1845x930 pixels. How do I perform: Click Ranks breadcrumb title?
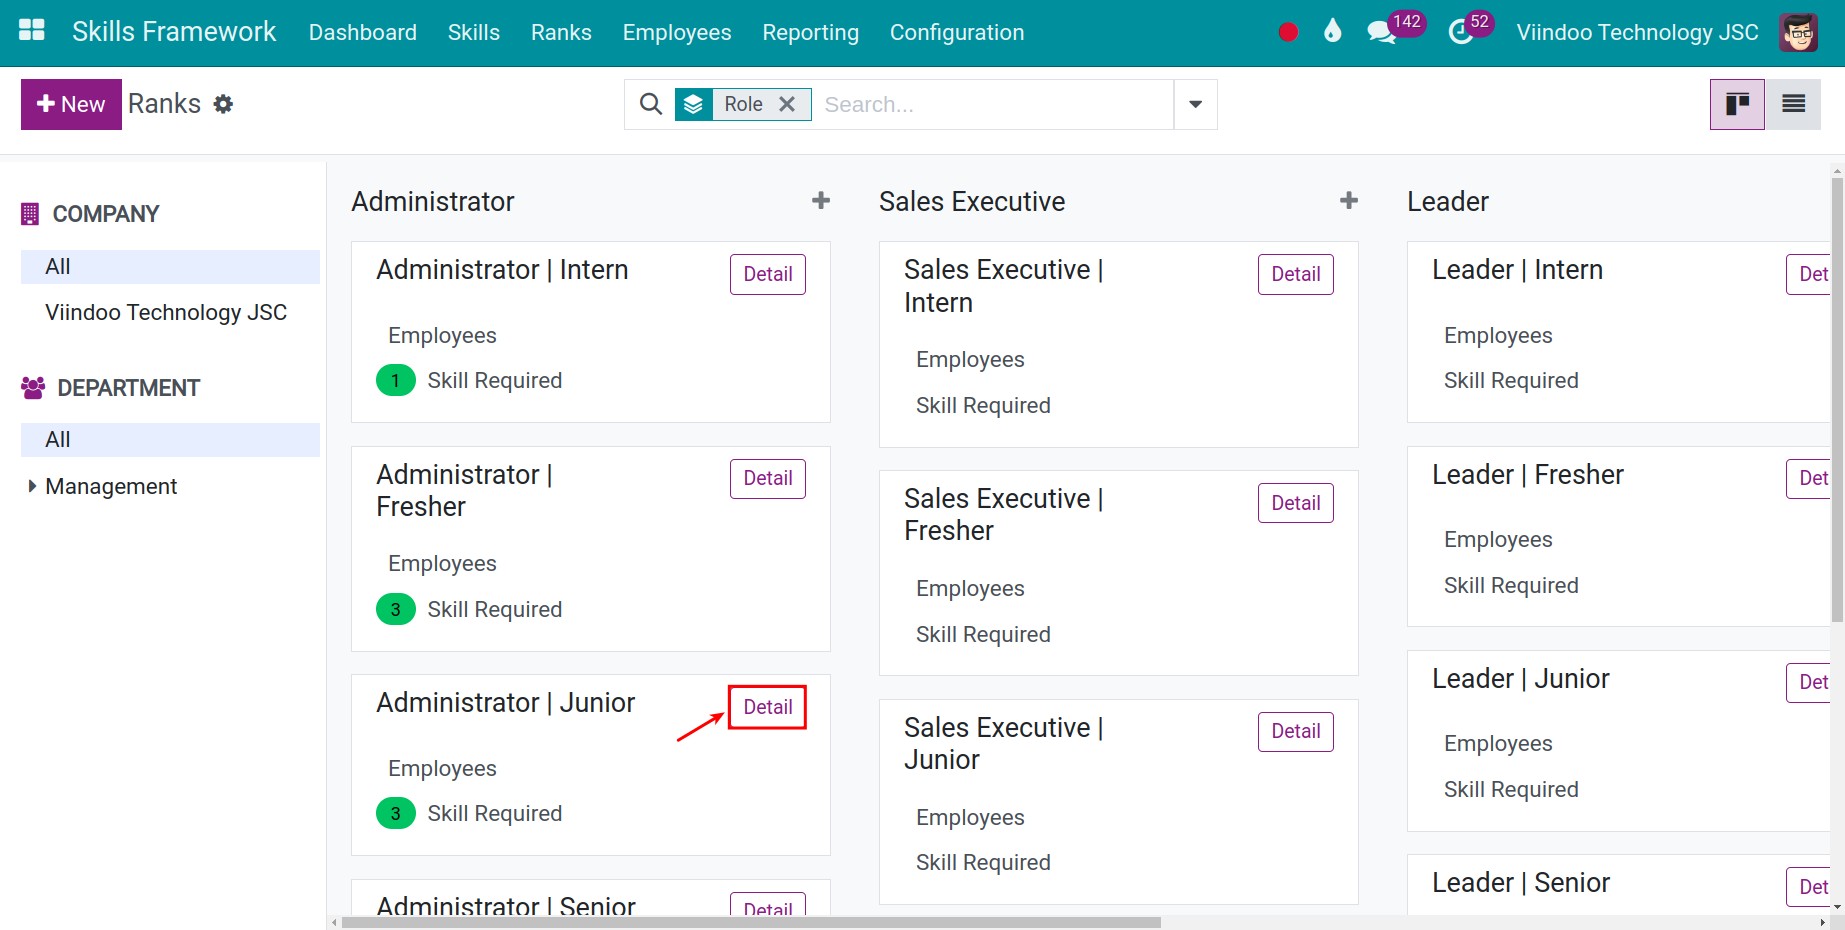164,104
